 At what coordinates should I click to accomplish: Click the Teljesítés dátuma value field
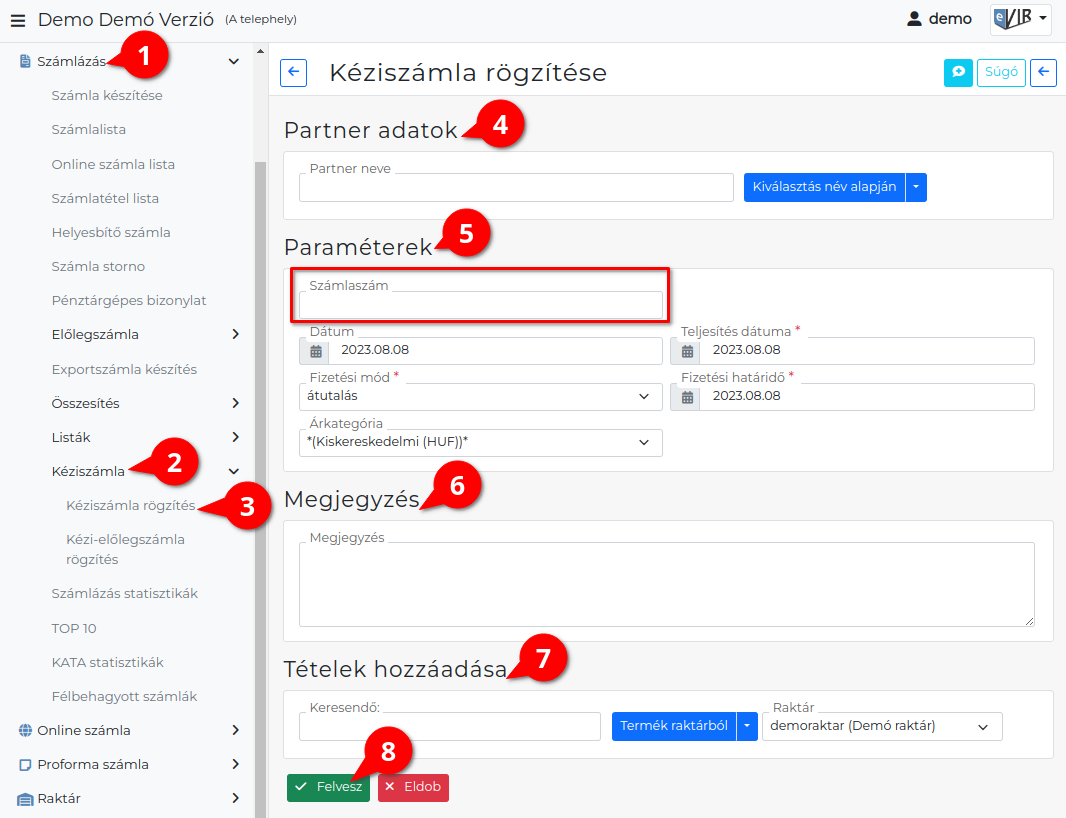coord(867,351)
